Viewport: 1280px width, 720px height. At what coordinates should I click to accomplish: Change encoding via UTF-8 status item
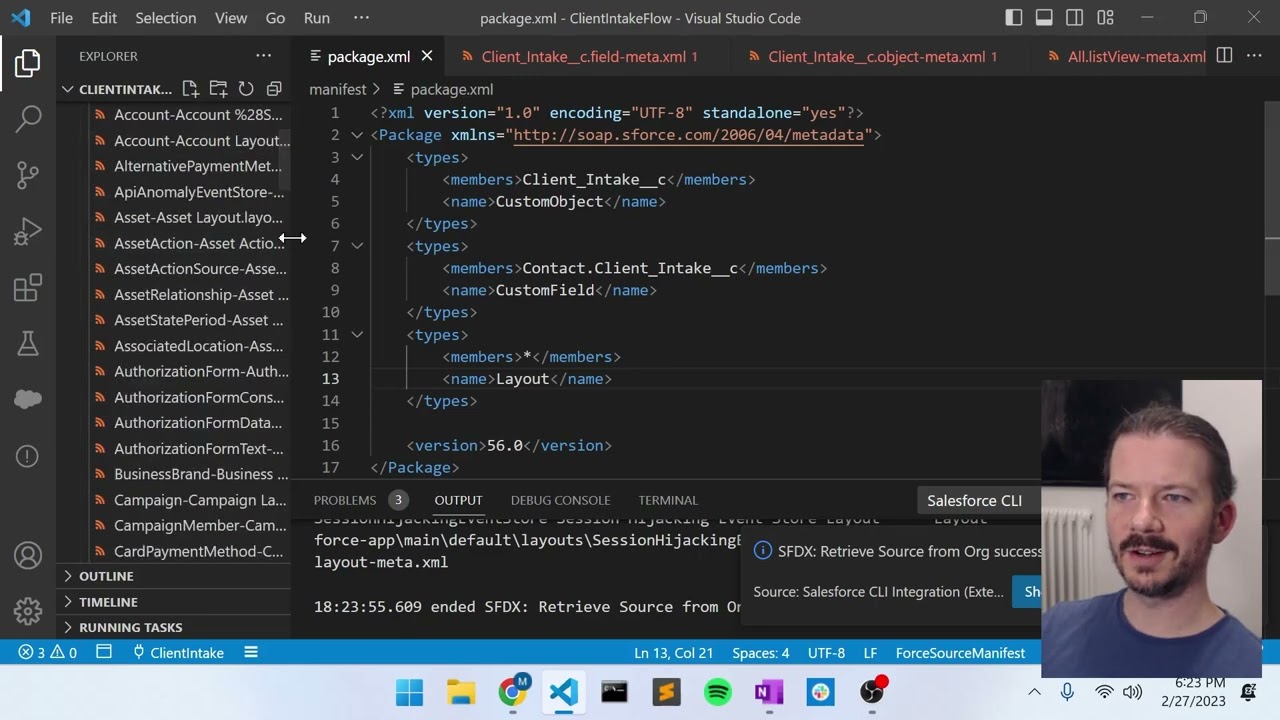(826, 653)
